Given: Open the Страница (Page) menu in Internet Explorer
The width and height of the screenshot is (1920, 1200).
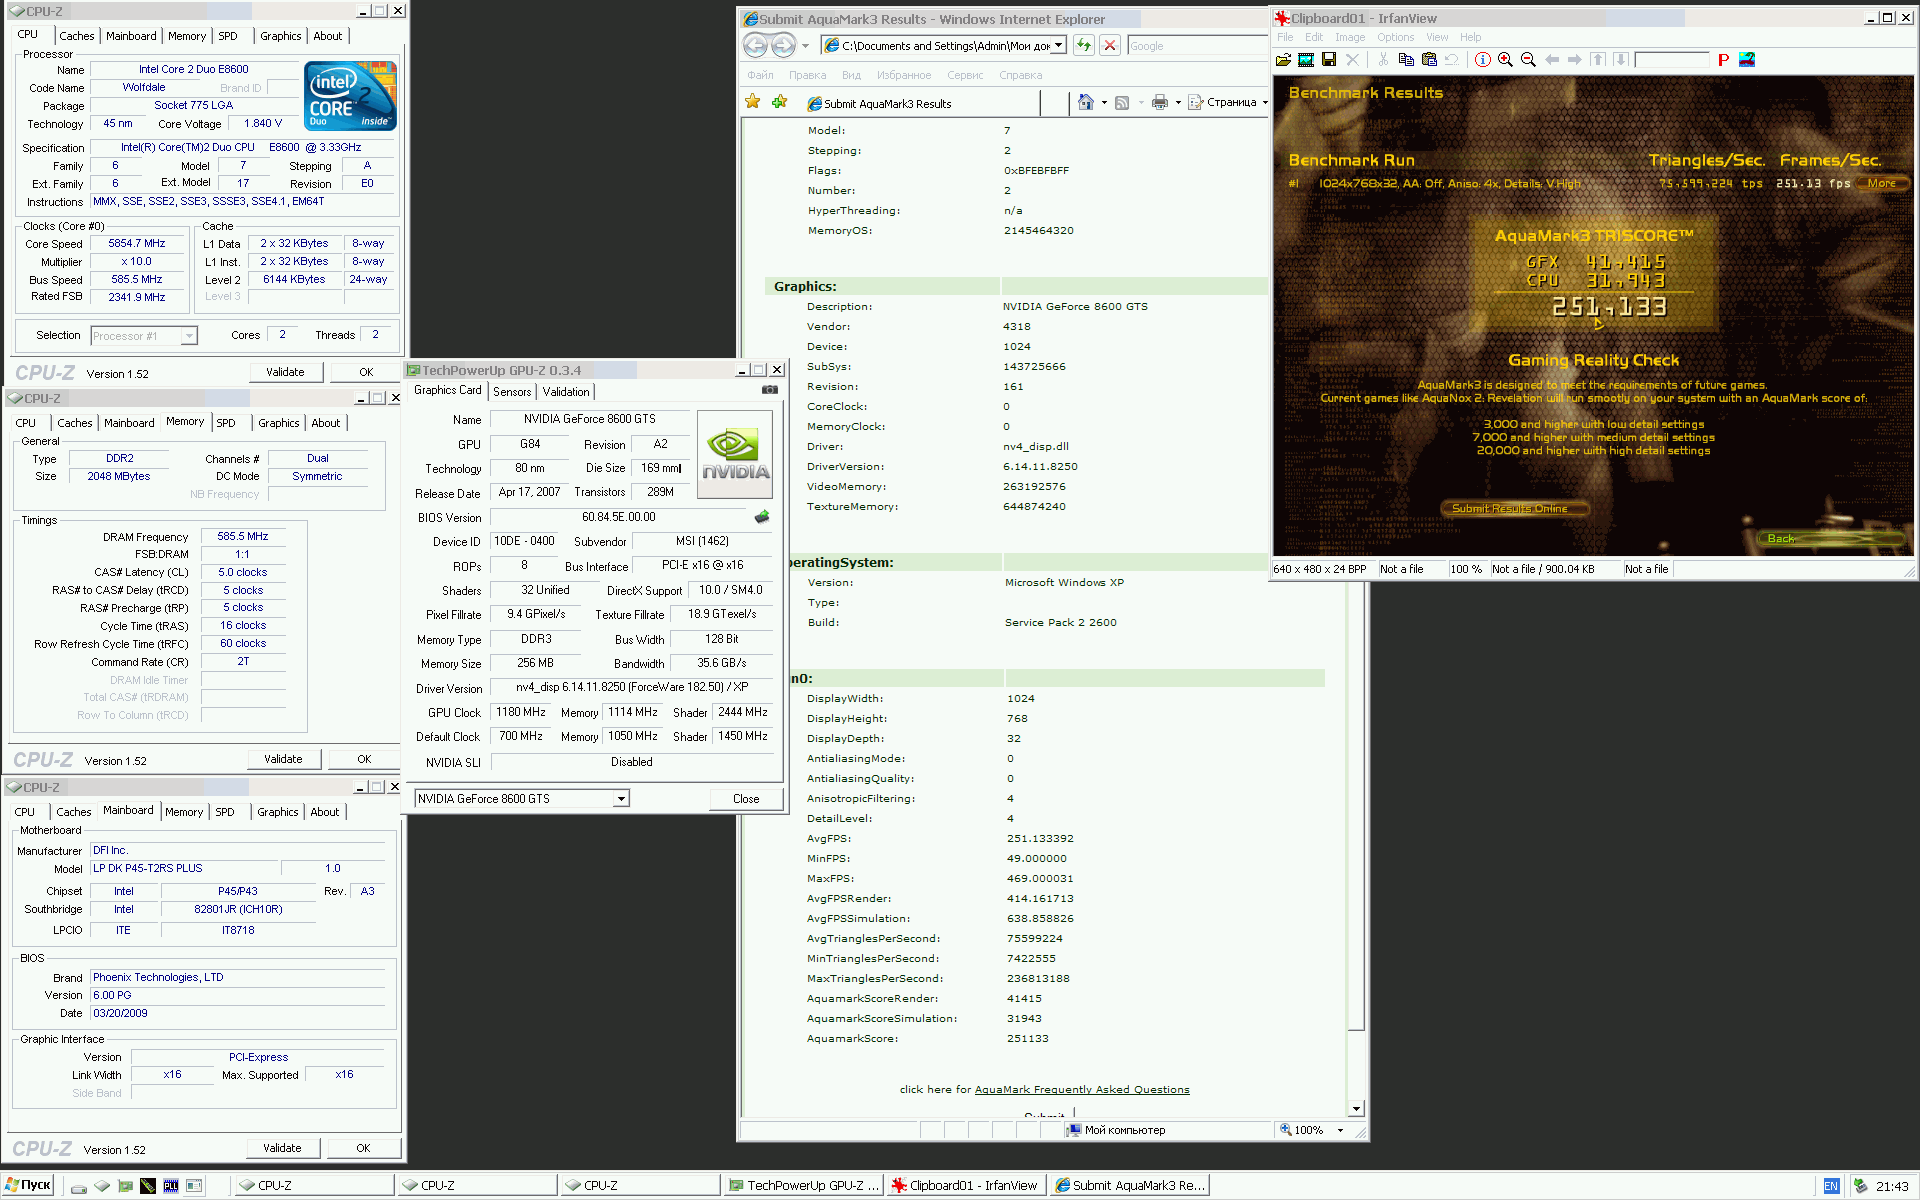Looking at the screenshot, I should [x=1228, y=103].
